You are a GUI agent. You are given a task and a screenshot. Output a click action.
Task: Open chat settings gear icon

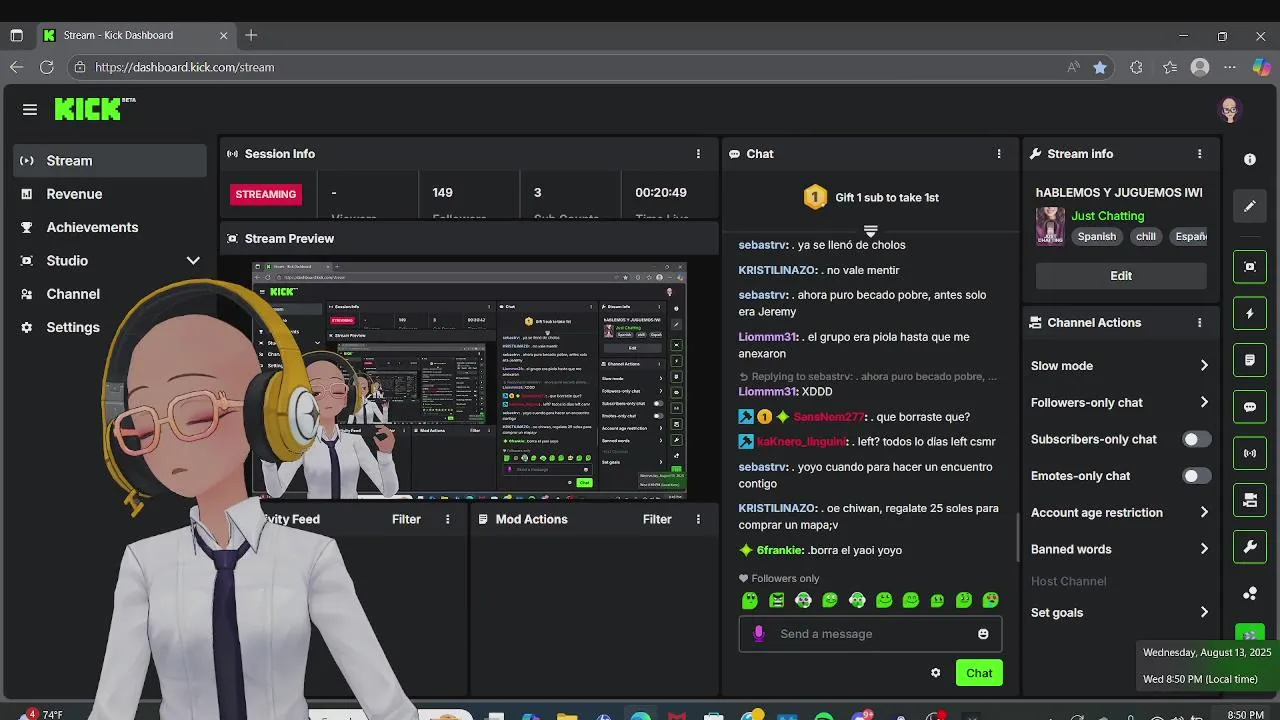pos(936,673)
